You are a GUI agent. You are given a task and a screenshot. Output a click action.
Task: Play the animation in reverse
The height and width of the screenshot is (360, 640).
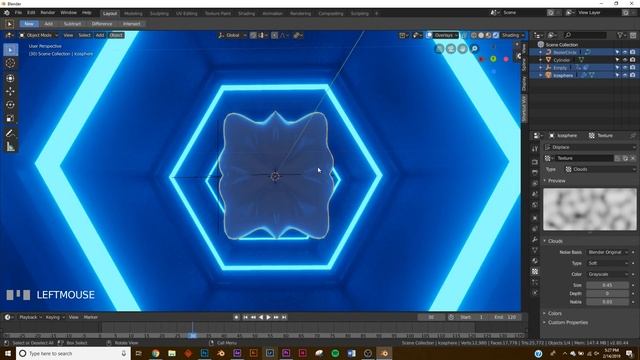point(261,317)
